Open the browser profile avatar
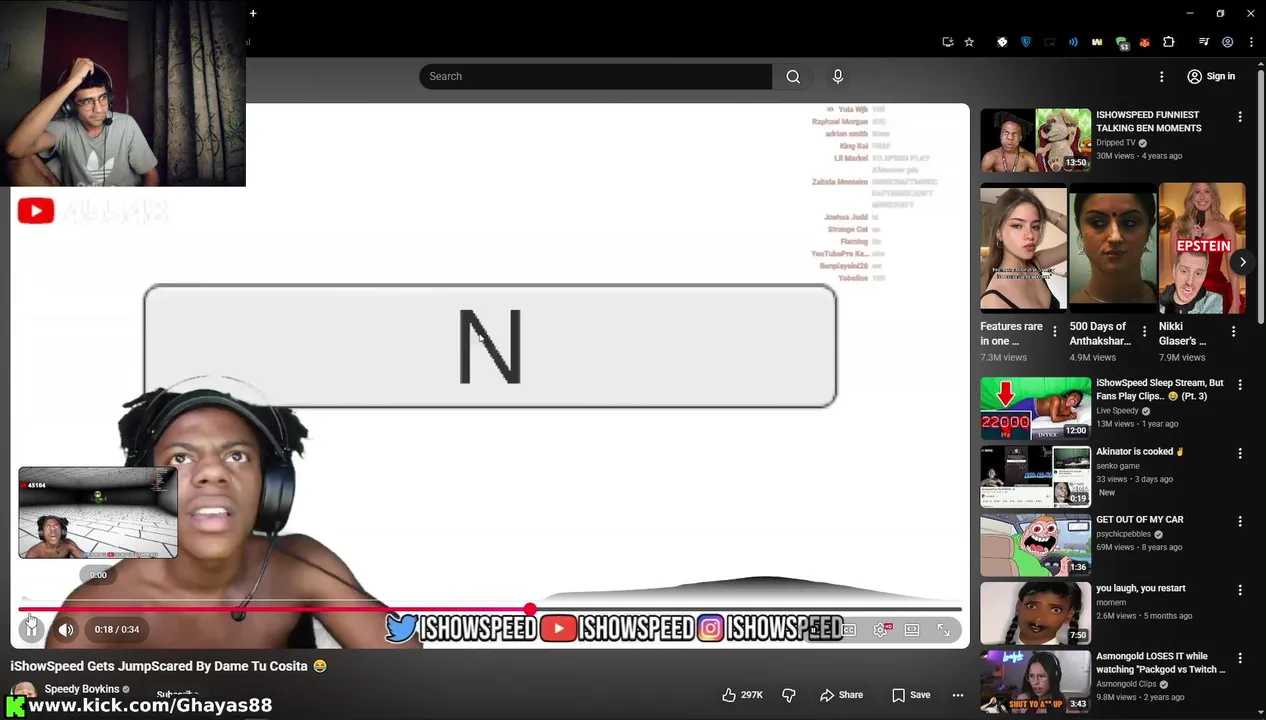 pyautogui.click(x=1227, y=42)
